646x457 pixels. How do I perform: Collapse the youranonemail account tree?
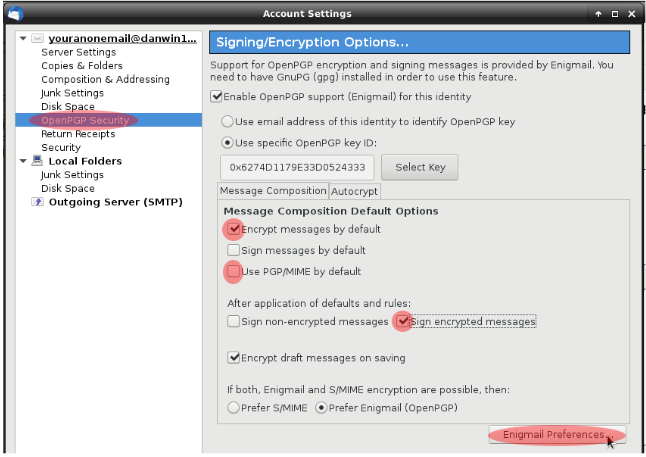pos(23,38)
